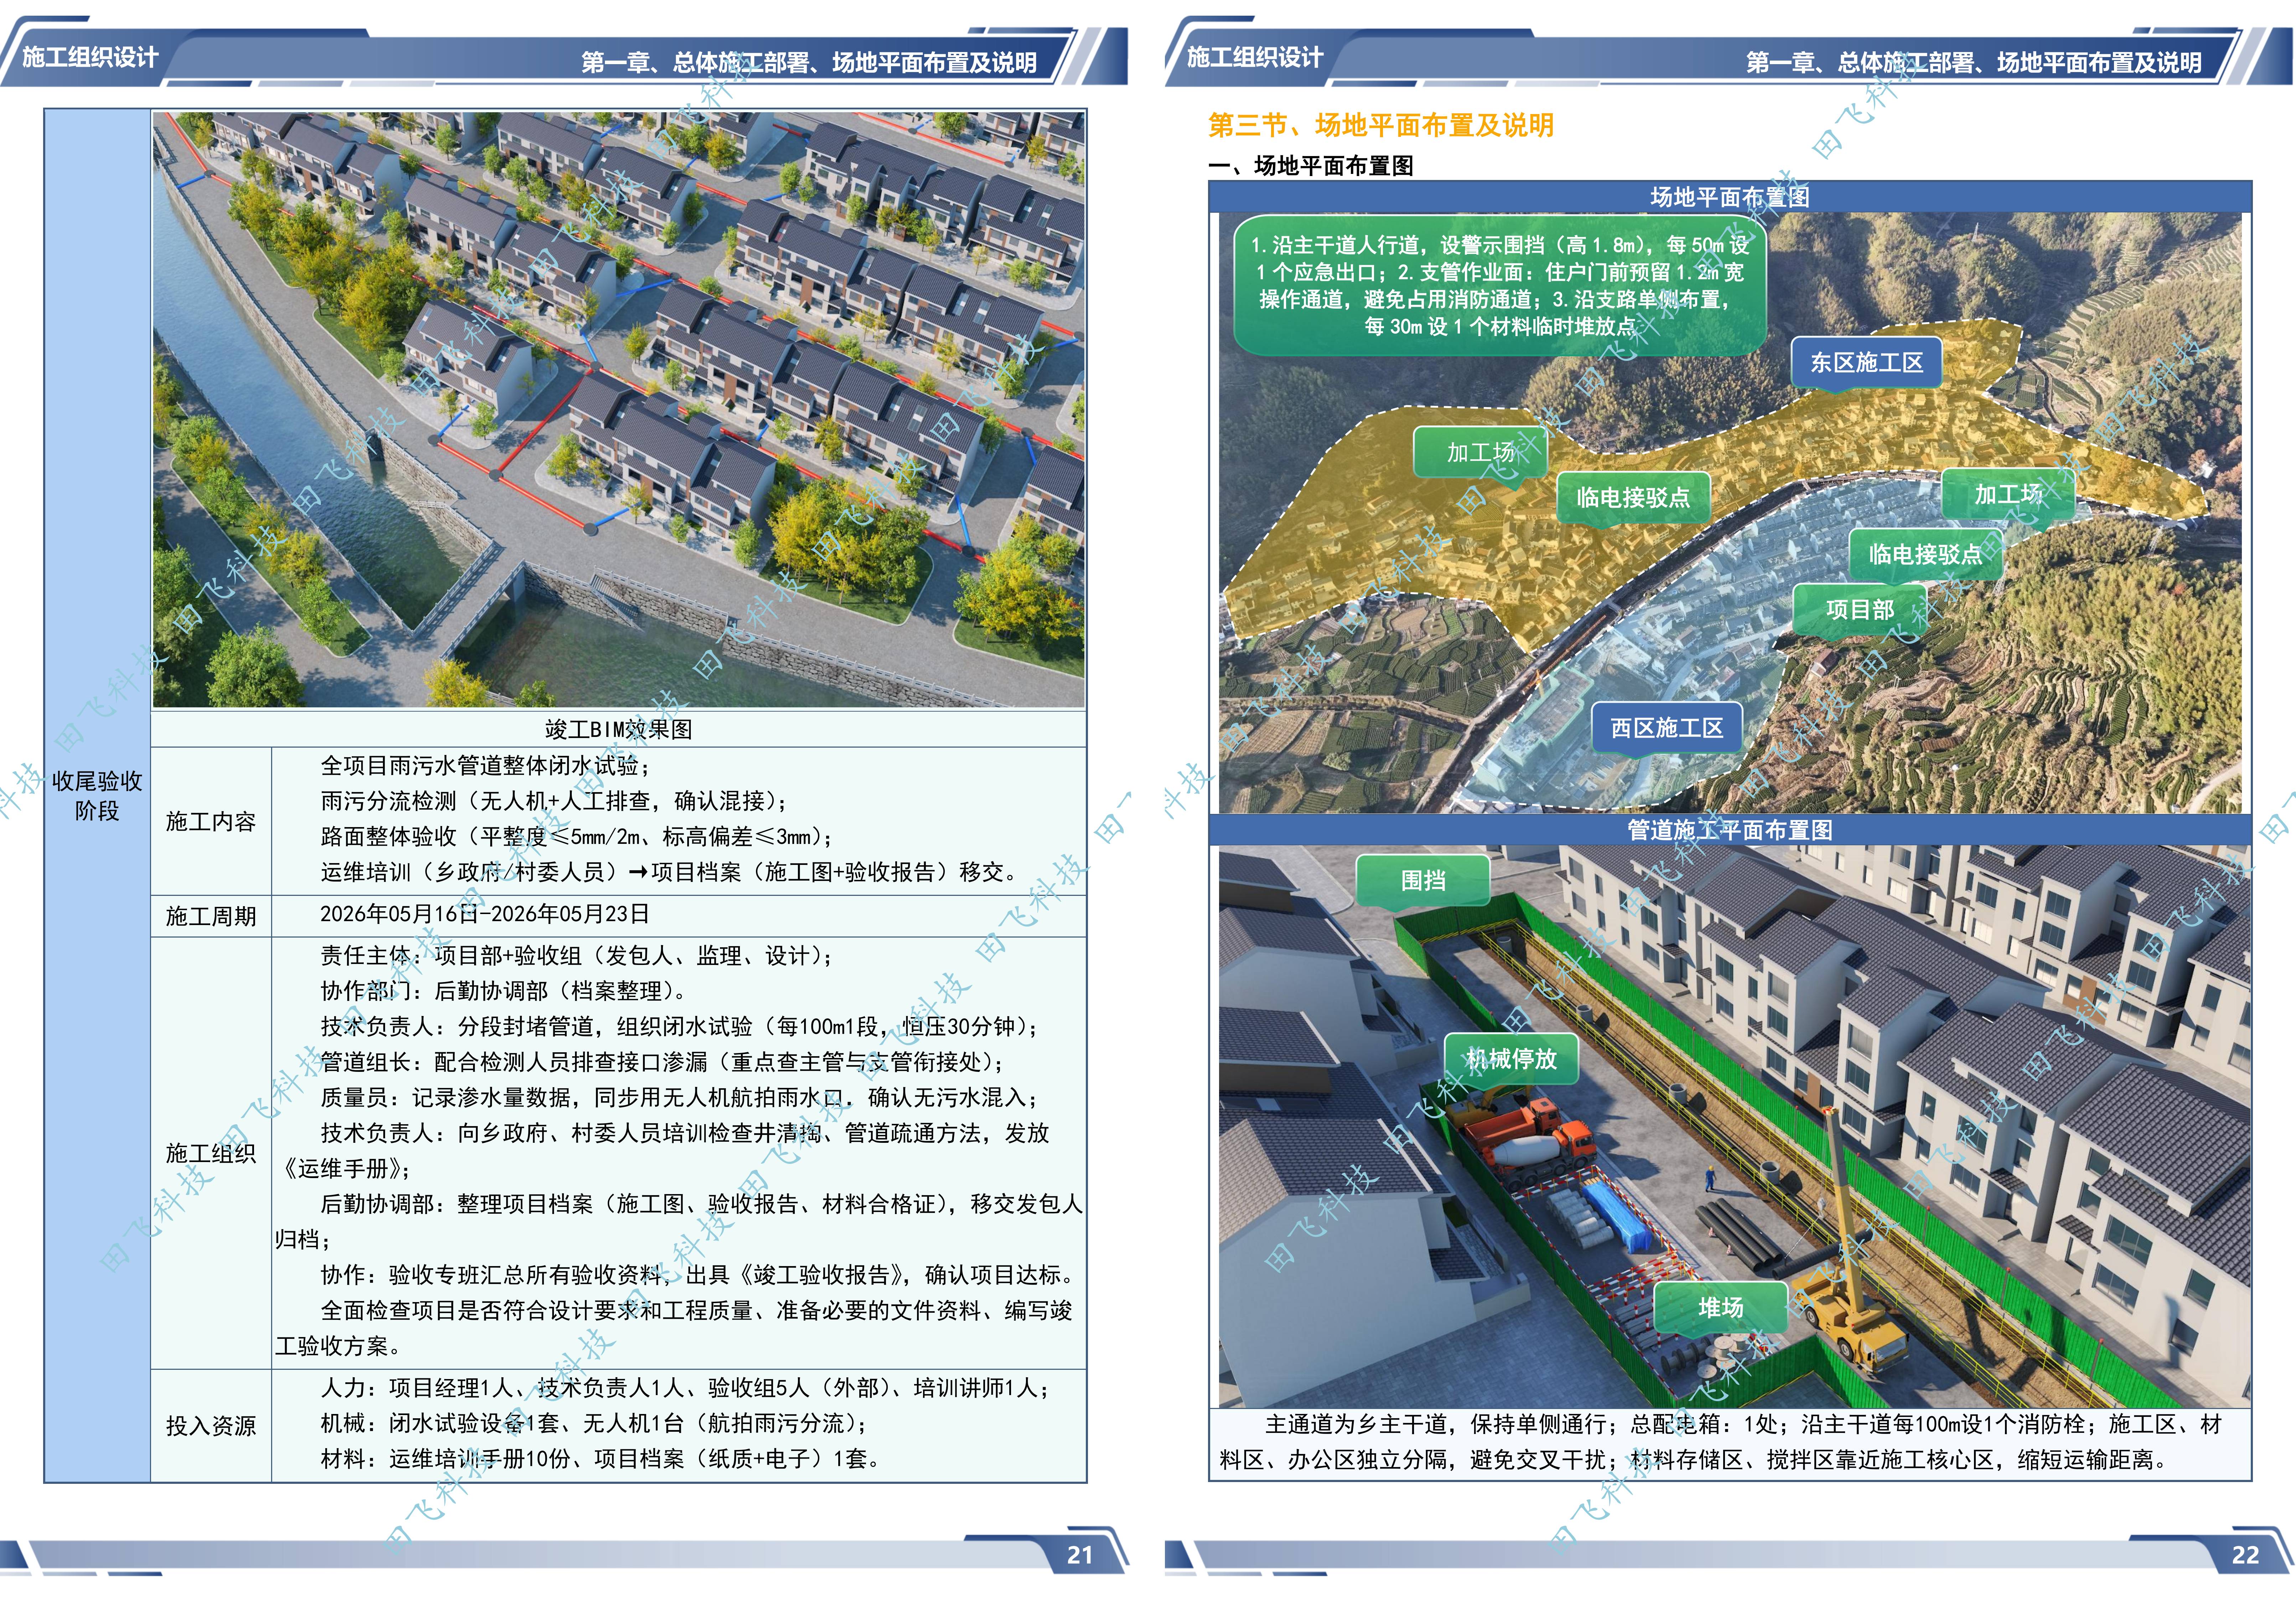Click the green notes callout about 警示围挡
2296x1600 pixels.
point(1500,285)
